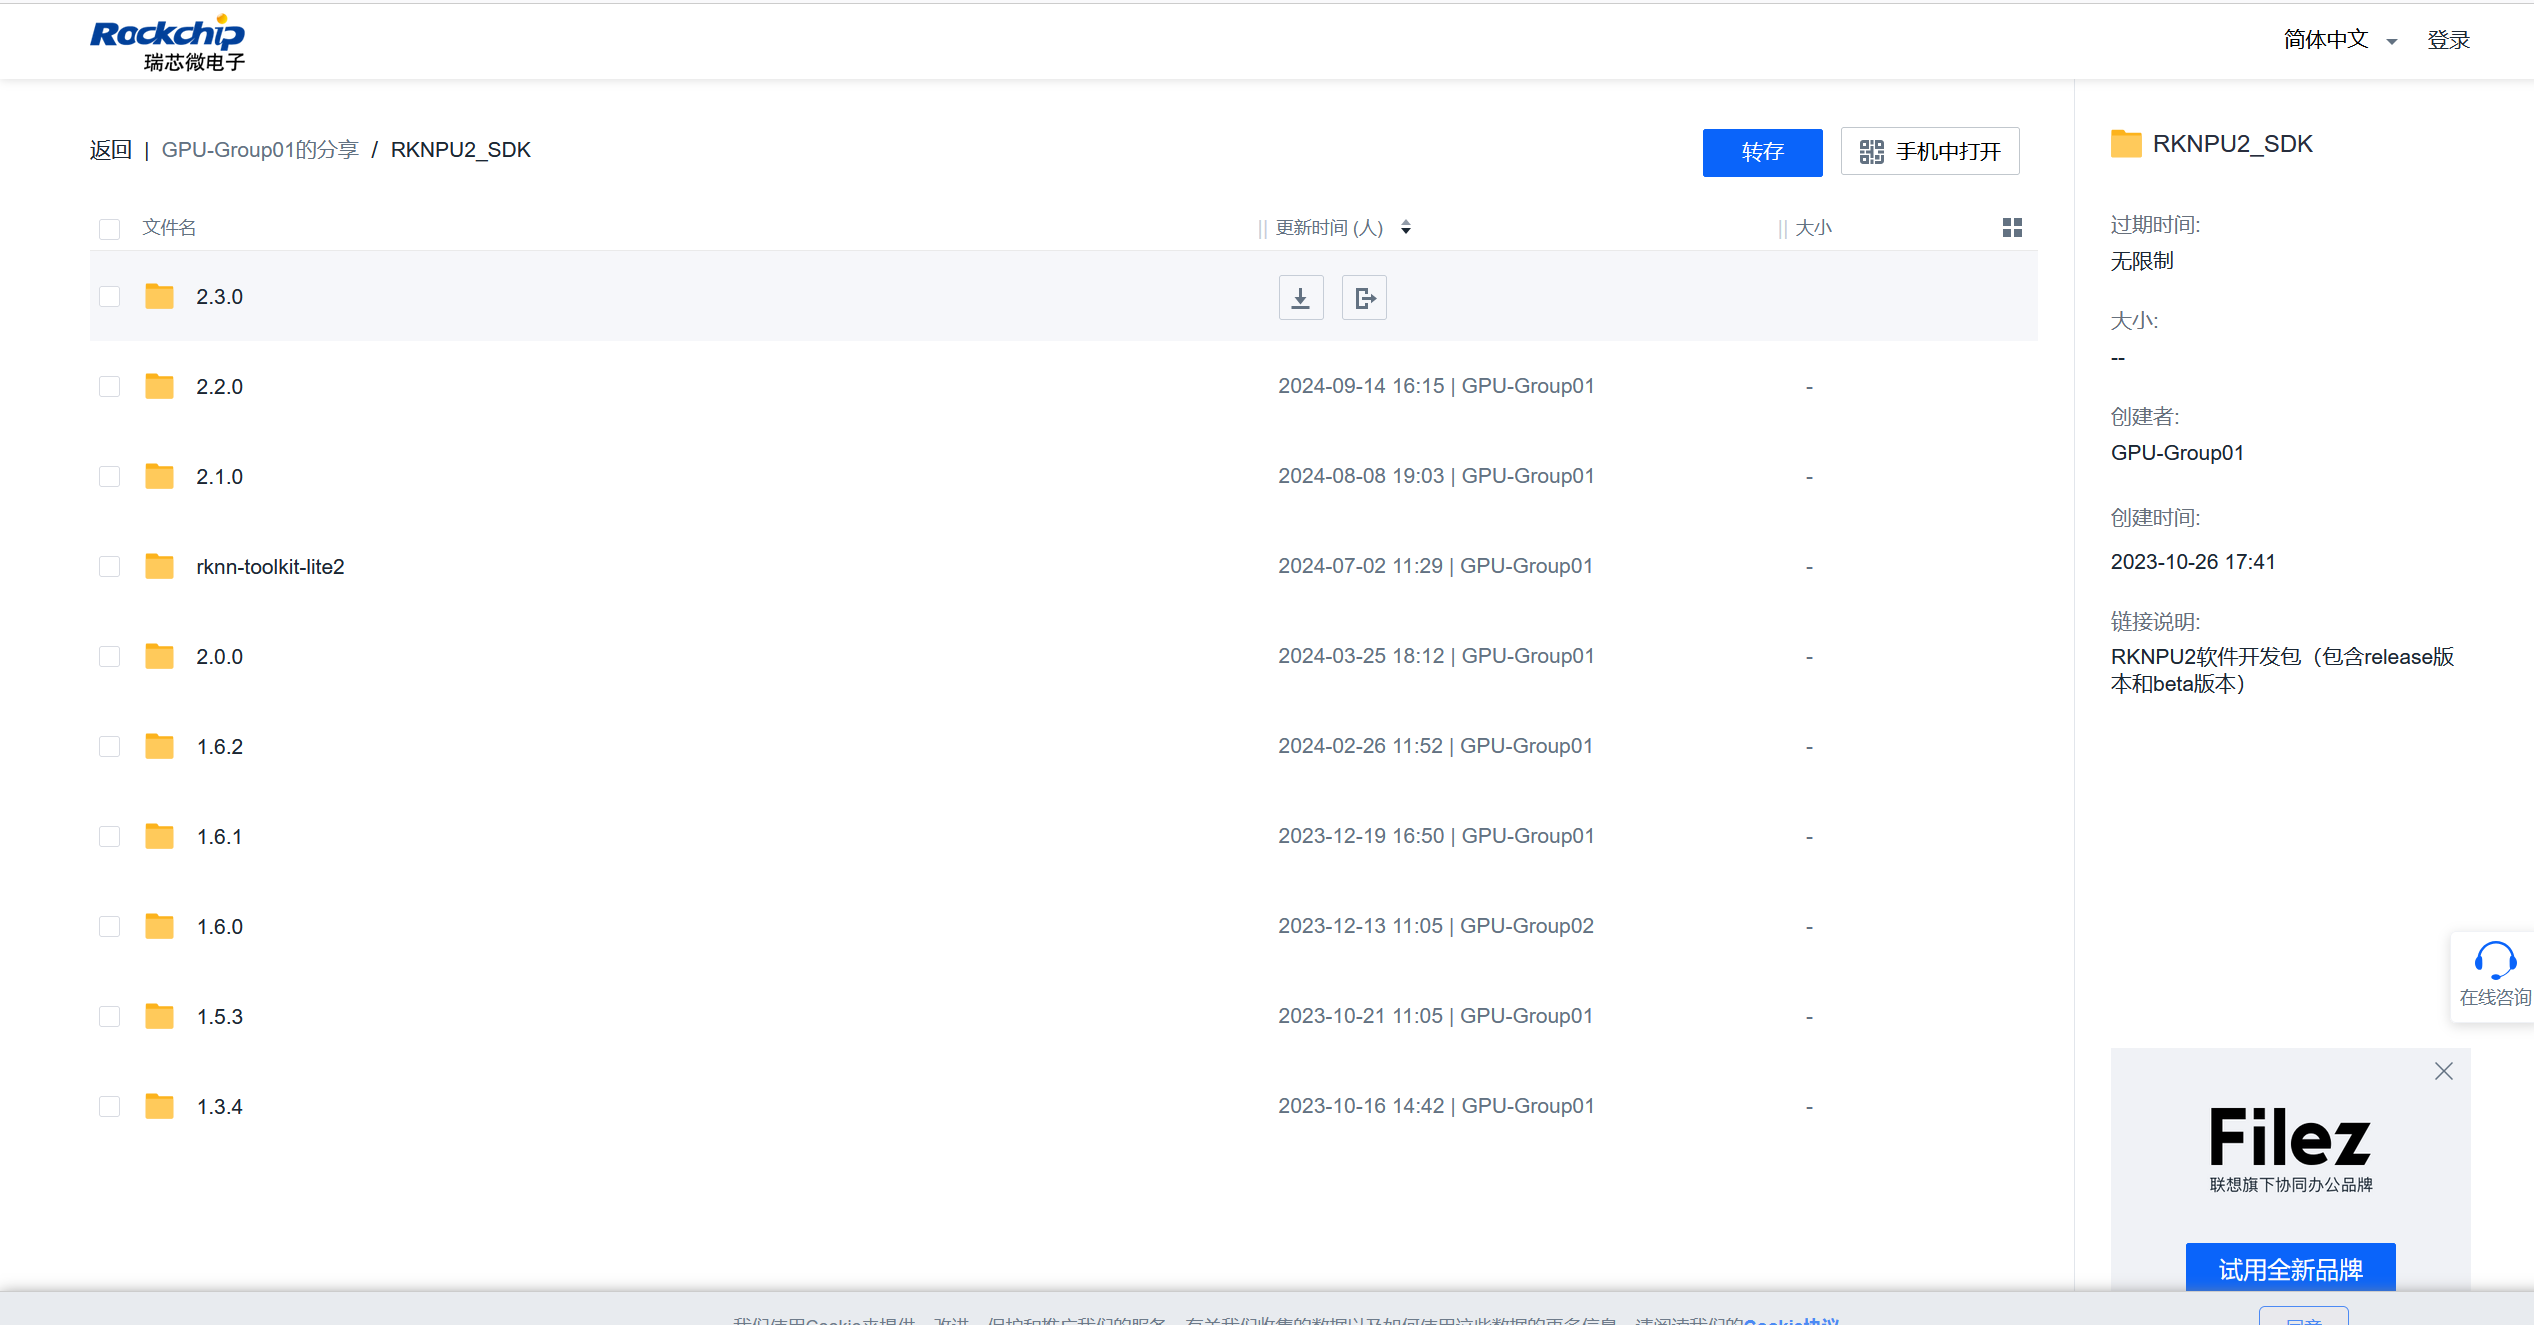
Task: Check the box for folder 1.6.0
Action: pos(110,927)
